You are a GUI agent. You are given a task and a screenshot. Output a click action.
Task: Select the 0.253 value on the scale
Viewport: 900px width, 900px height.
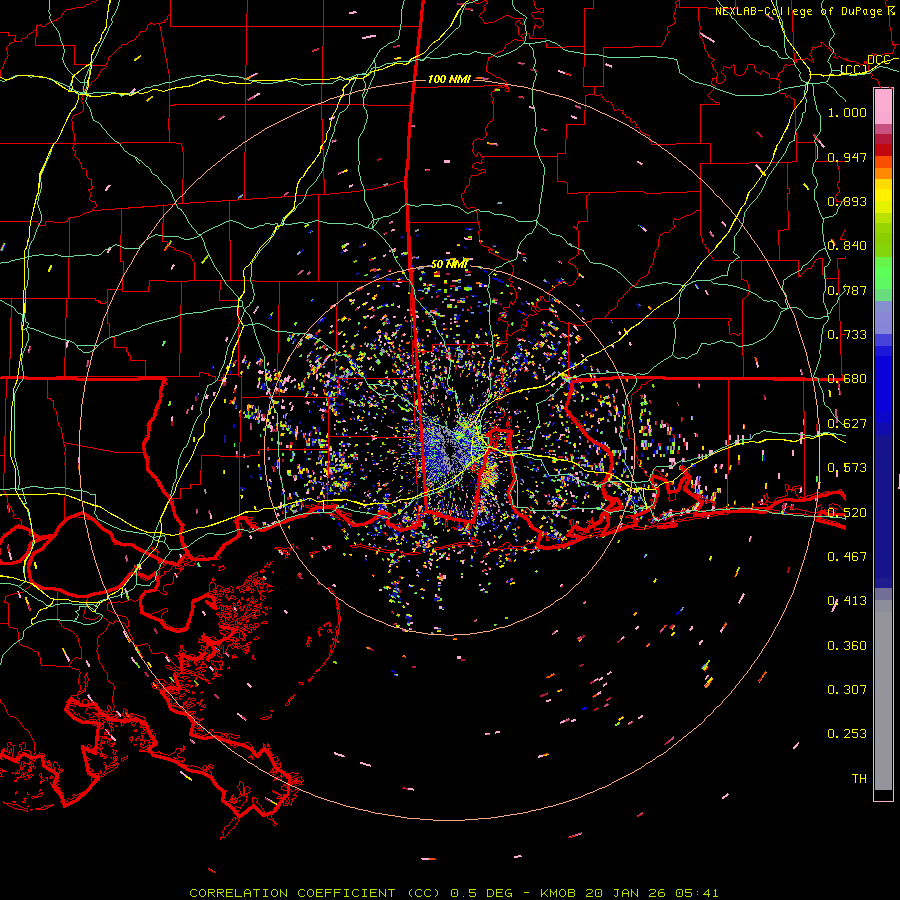click(x=847, y=734)
